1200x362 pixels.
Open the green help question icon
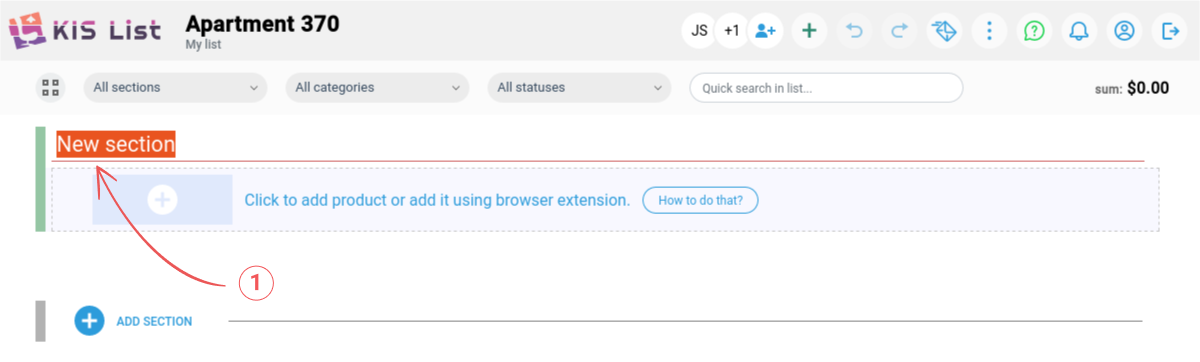1034,31
